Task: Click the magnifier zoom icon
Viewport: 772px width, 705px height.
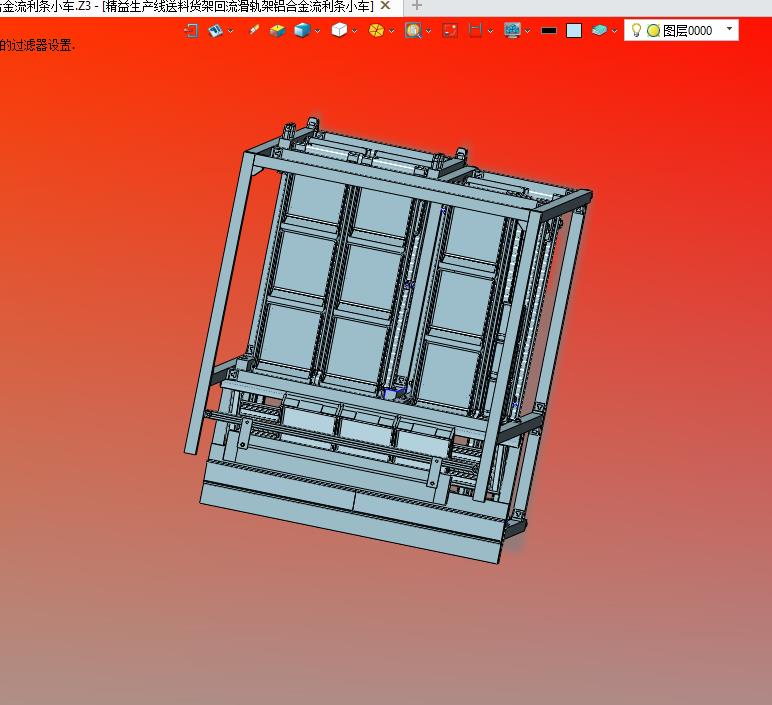Action: click(x=413, y=31)
